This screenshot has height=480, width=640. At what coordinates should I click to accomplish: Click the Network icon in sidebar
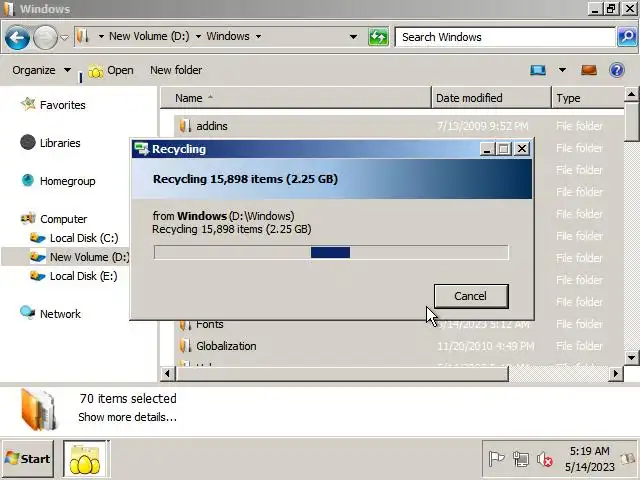[27, 313]
